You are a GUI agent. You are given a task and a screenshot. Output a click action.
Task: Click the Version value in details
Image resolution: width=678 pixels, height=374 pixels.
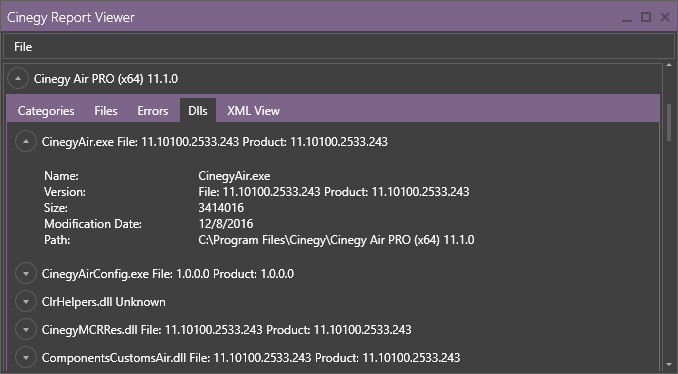click(x=333, y=192)
